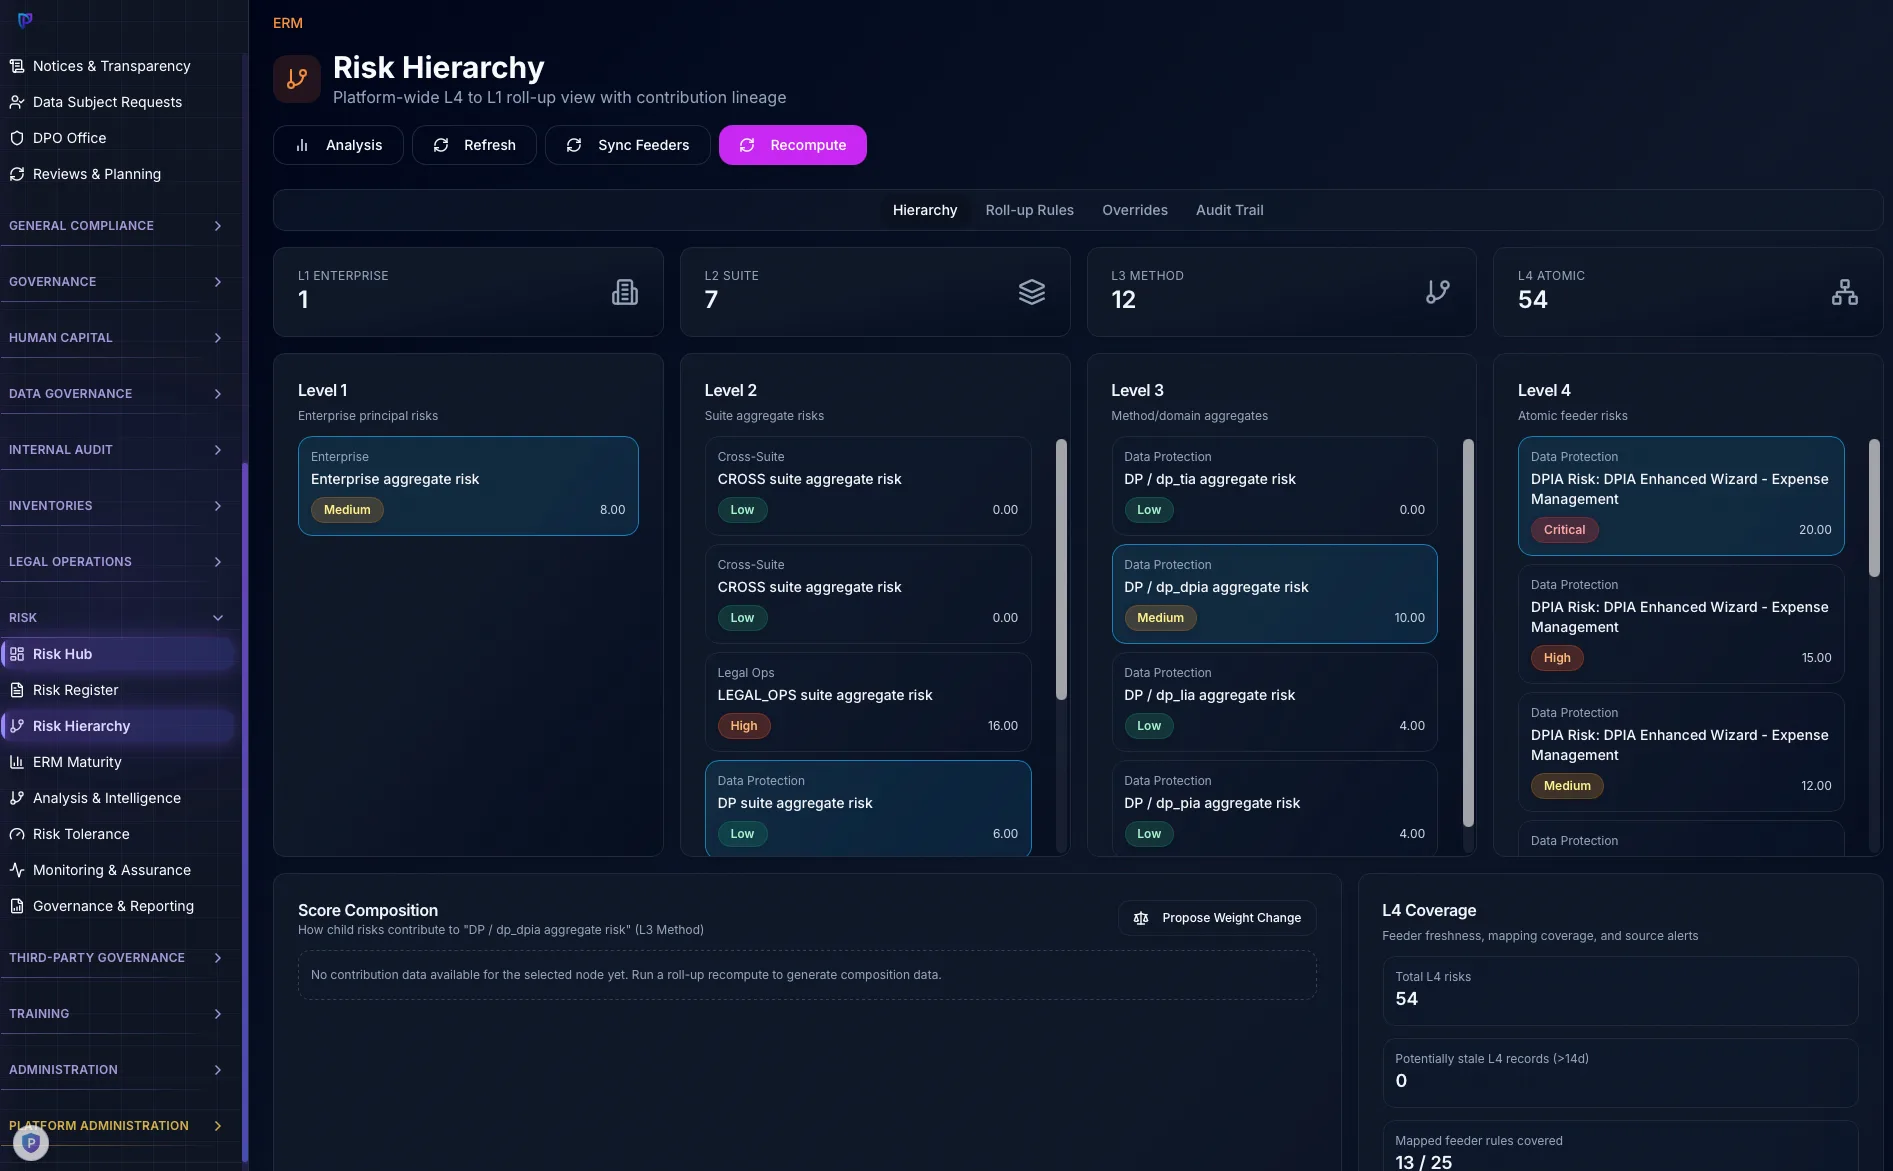Screen dimensions: 1893x1171
Task: Click the Data Subject Requests person icon
Action: tap(17, 102)
